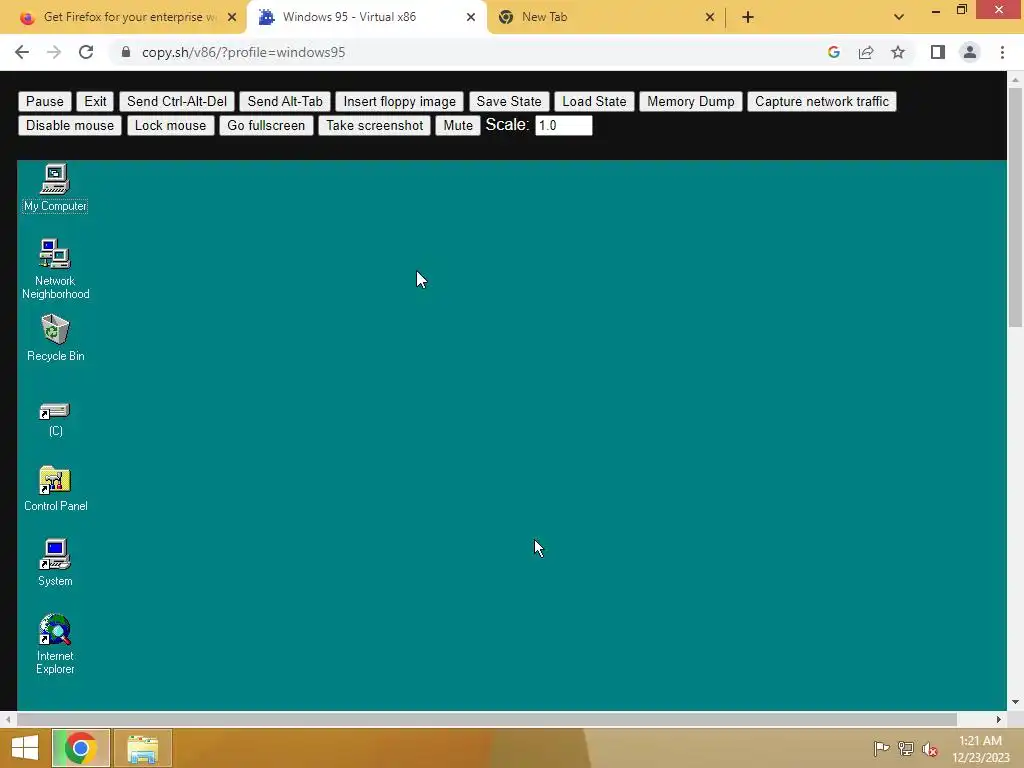Toggle the Disable mouse button

(x=70, y=125)
